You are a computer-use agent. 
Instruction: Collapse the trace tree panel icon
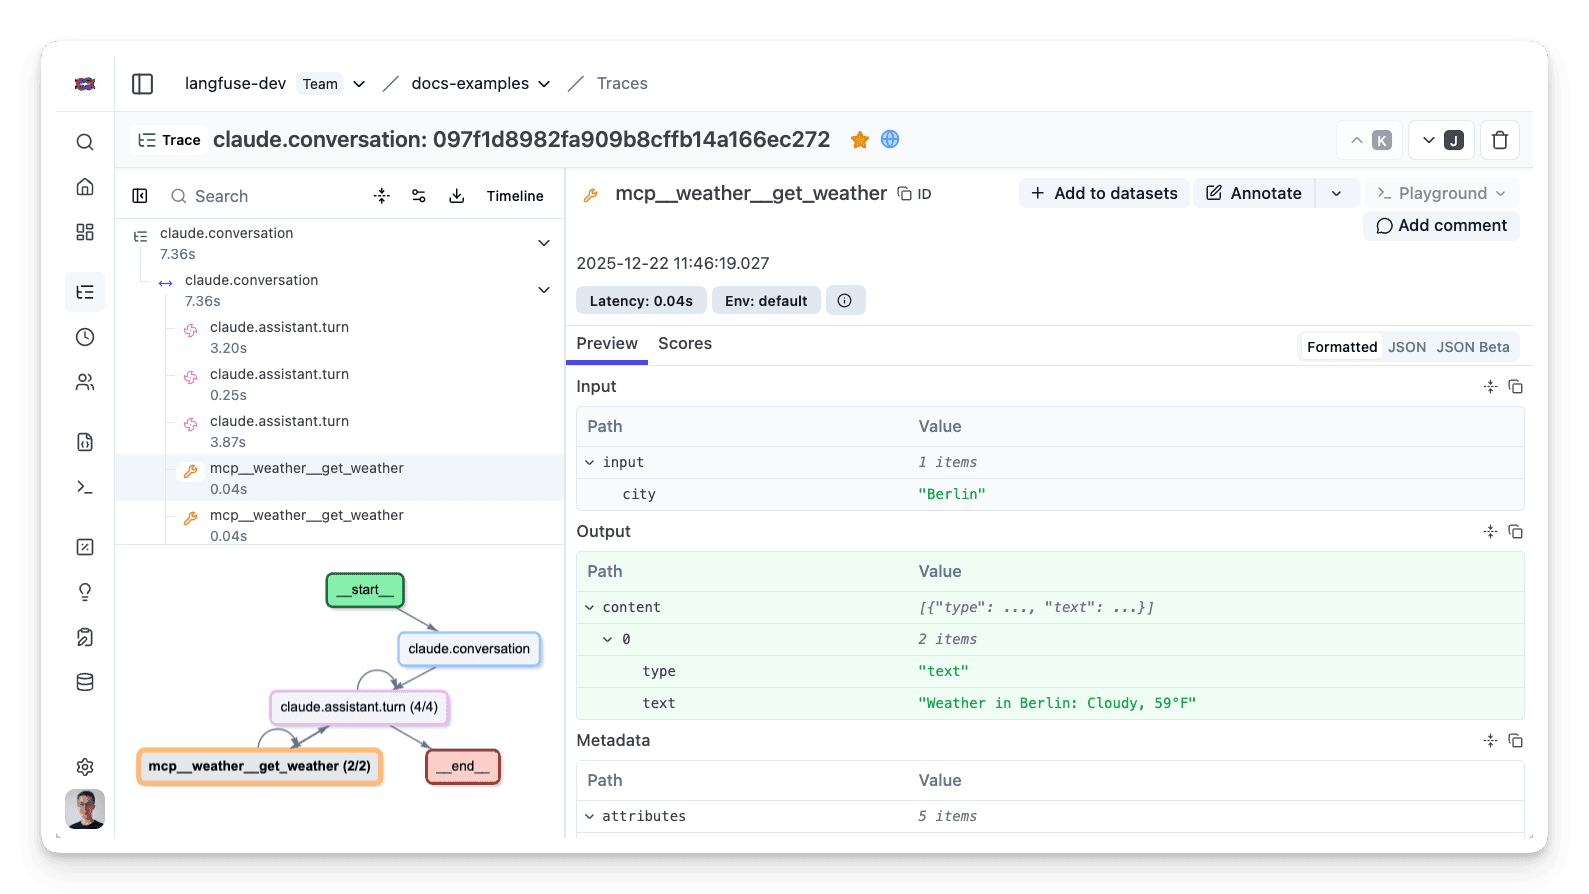[x=140, y=196]
